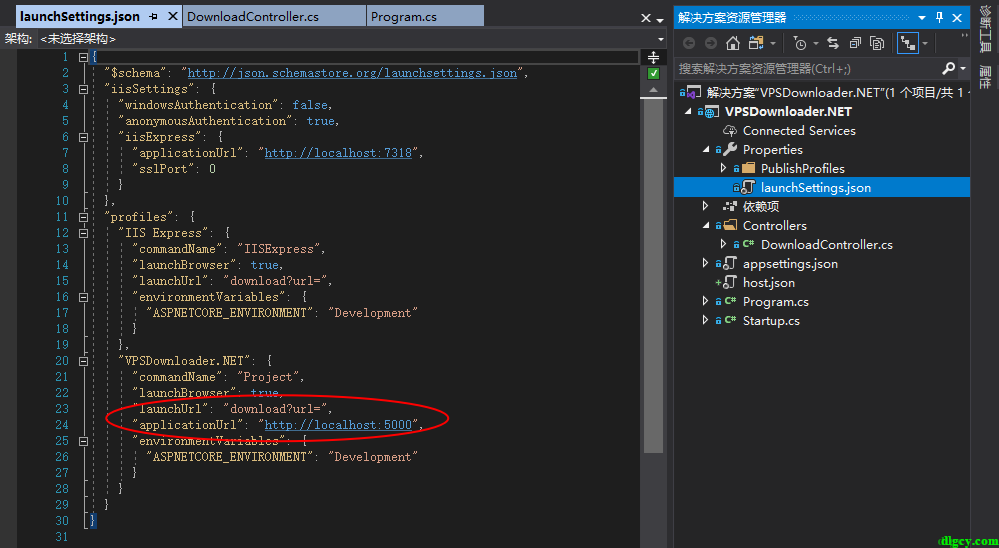The image size is (999, 548).
Task: Click the magnifier search icon in Solution Explorer
Action: [949, 68]
